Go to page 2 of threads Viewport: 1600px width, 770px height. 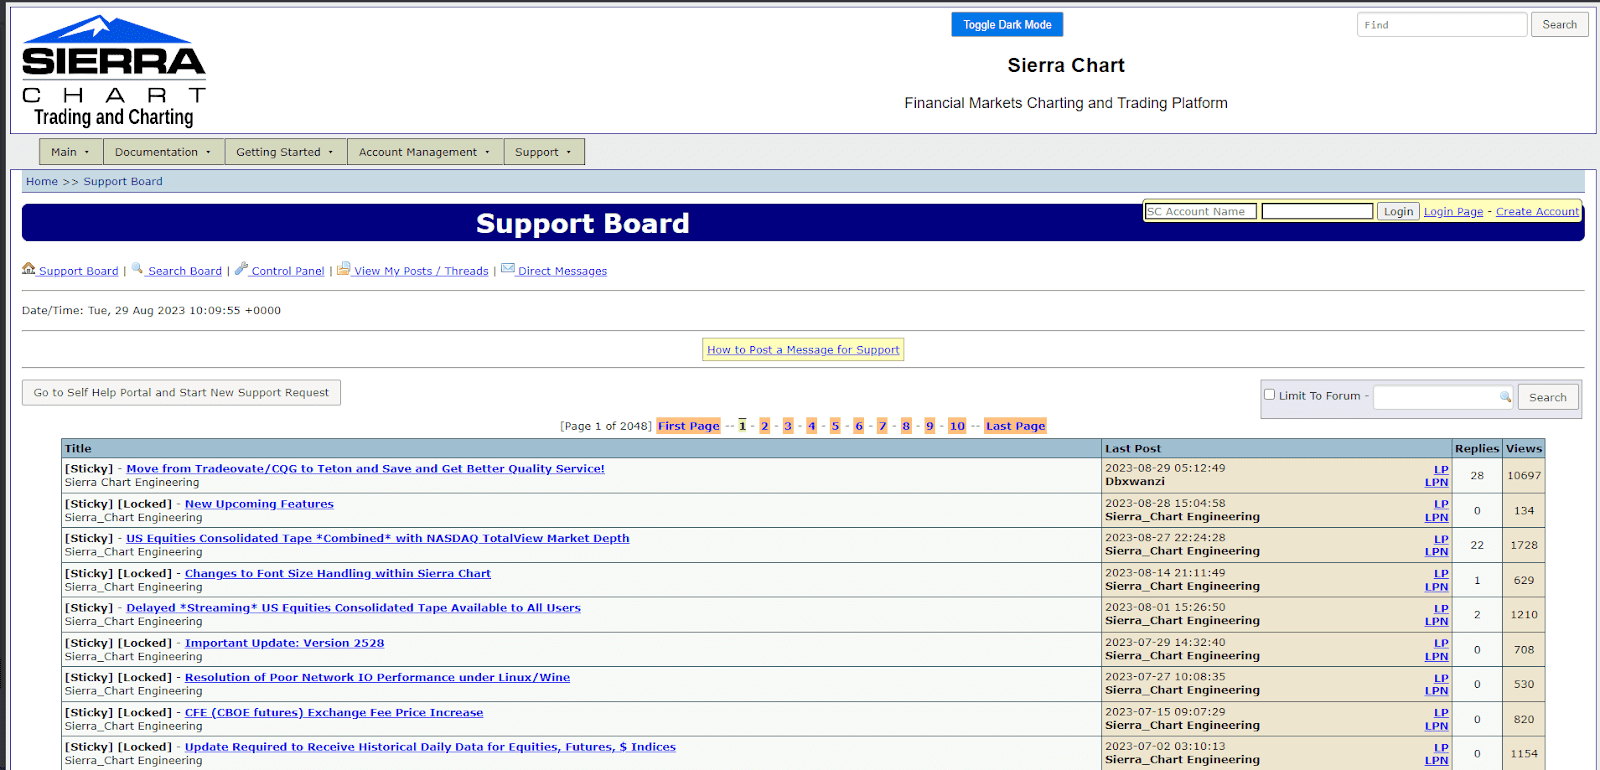coord(765,426)
